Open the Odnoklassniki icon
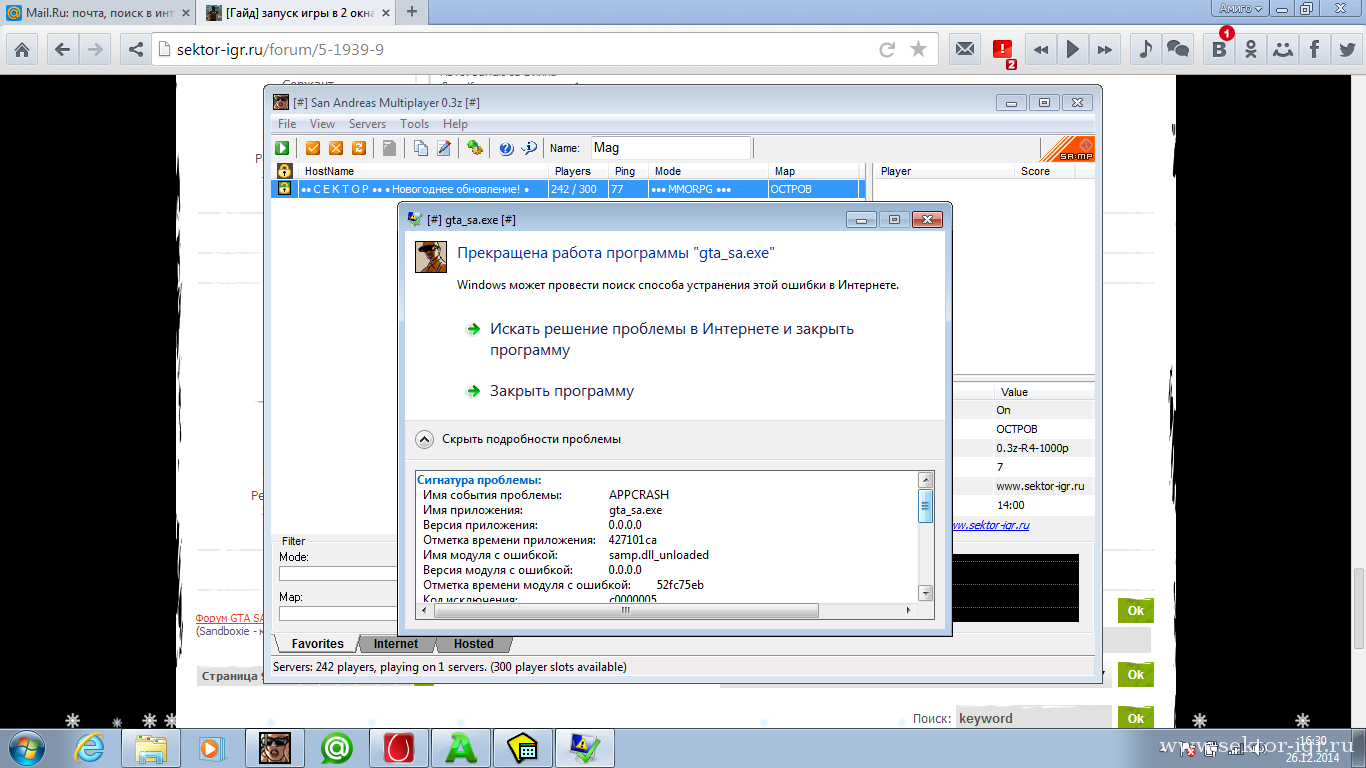Screen dimensions: 1366x768 pos(1250,48)
